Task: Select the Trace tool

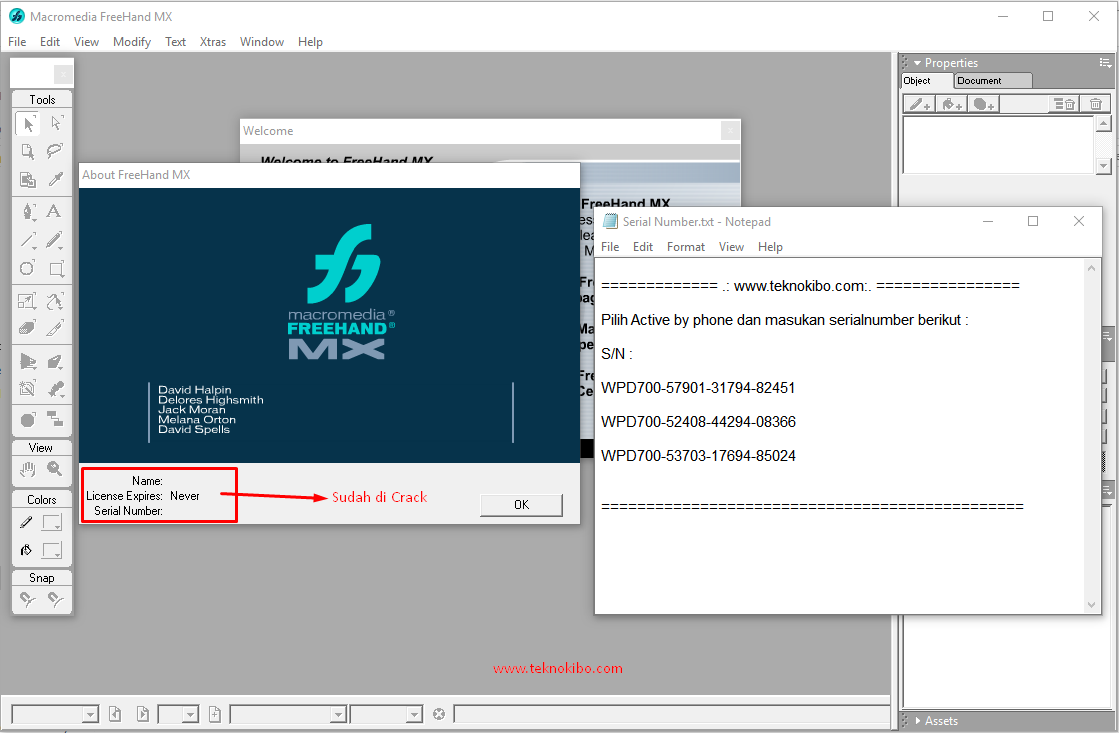Action: (x=28, y=389)
